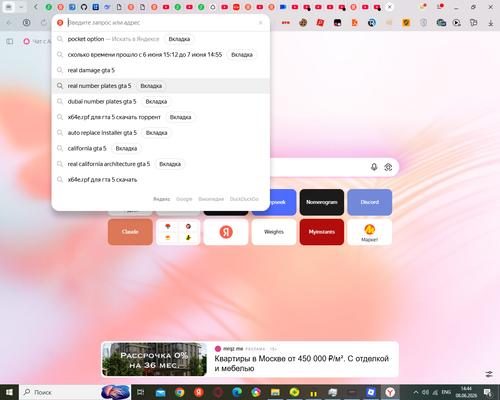This screenshot has width=500, height=400.
Task: Go back with the back arrow
Action: 9,23
